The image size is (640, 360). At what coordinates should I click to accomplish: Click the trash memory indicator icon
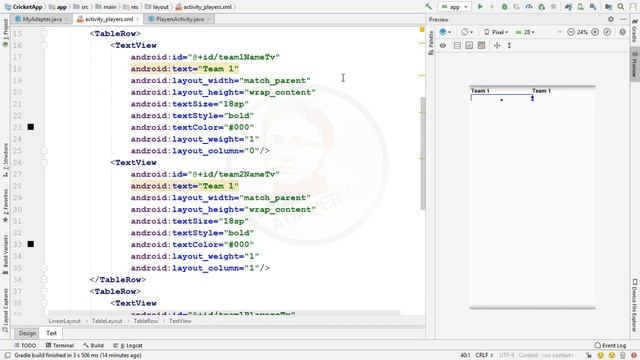coord(622,356)
